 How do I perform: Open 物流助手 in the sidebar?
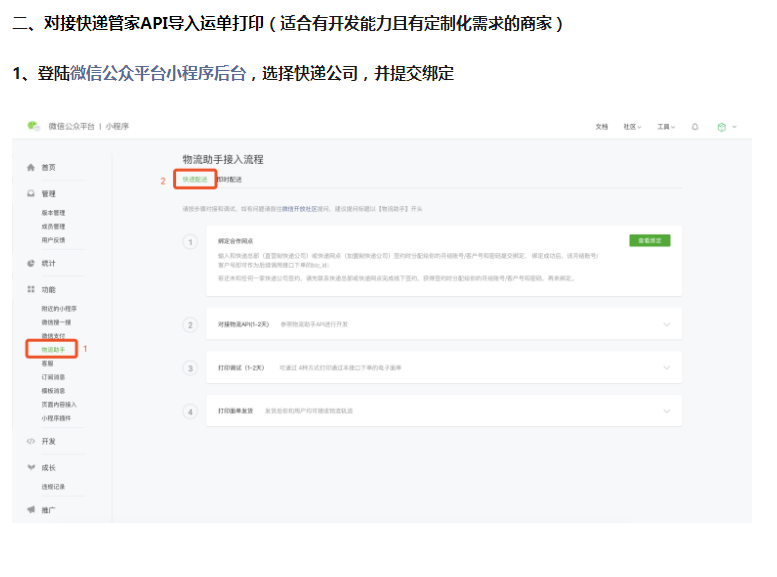coord(53,349)
